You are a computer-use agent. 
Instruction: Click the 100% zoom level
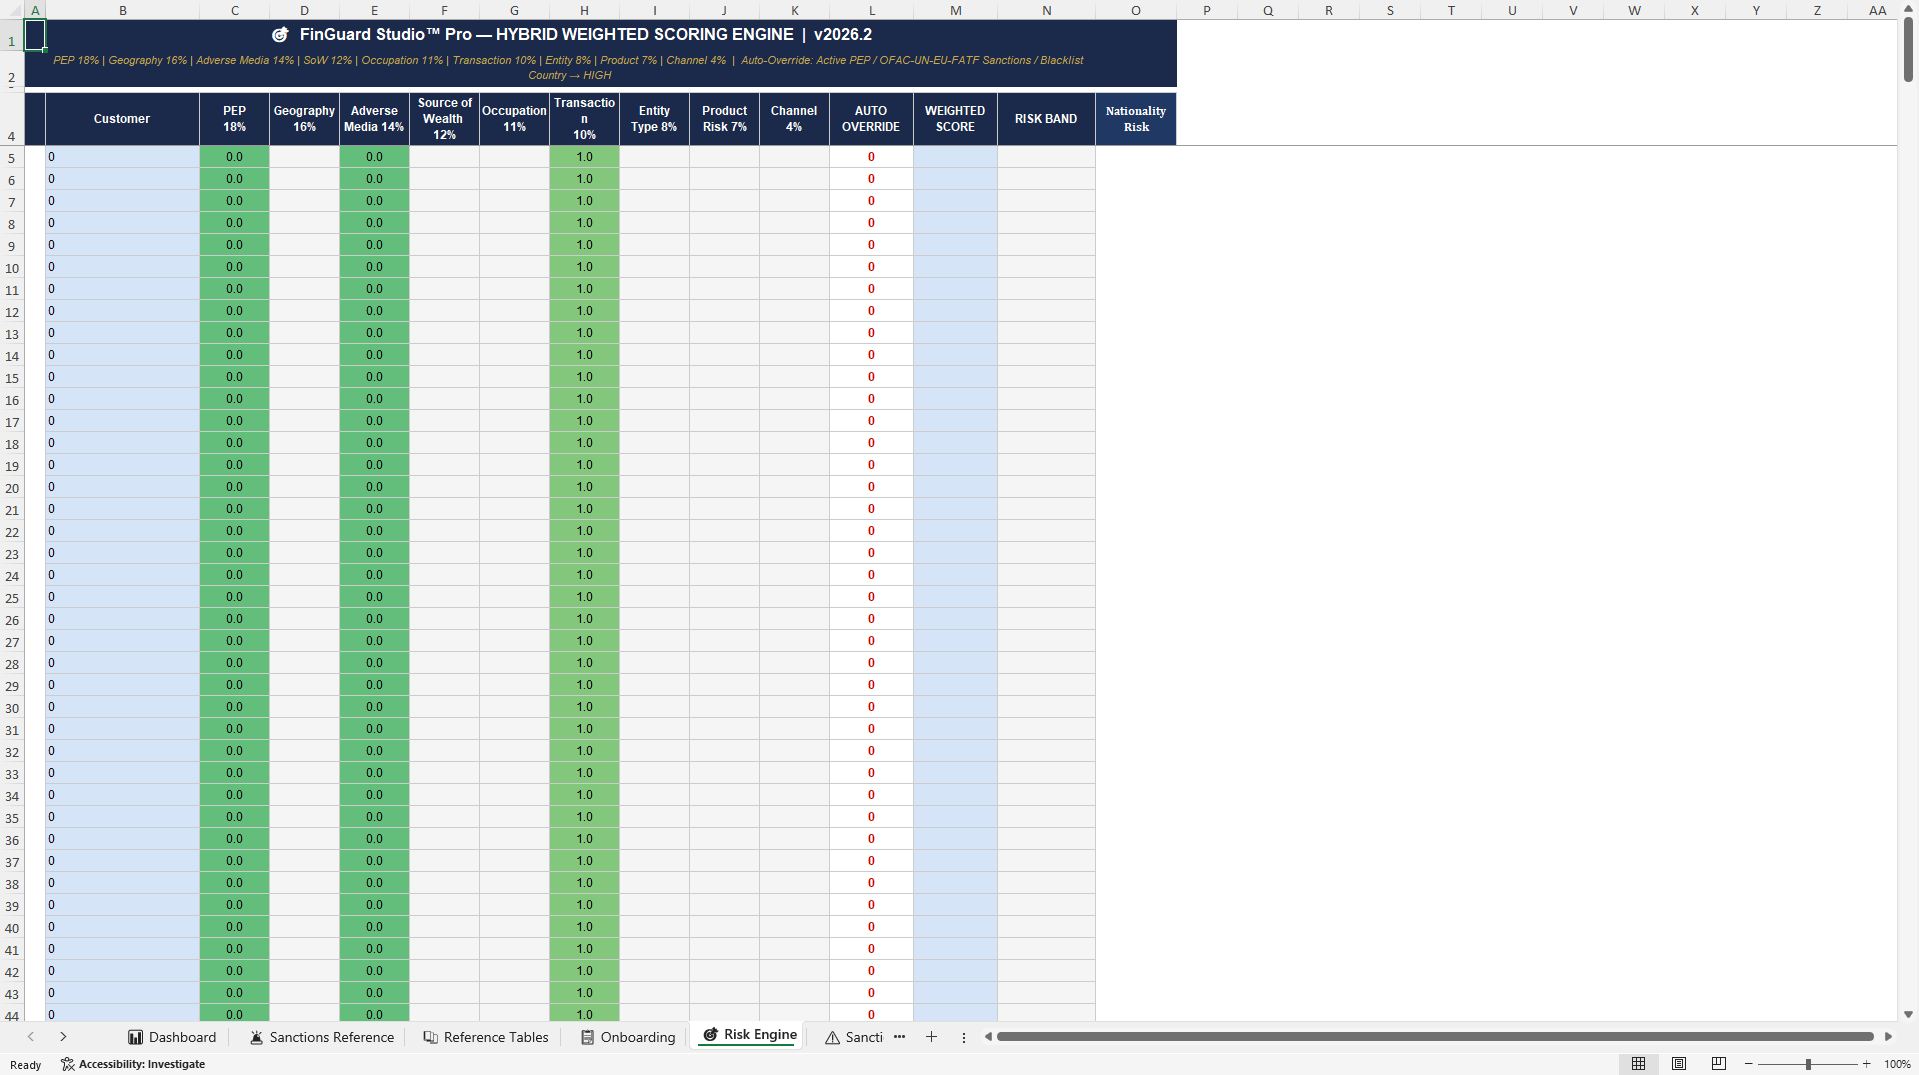click(1897, 1064)
